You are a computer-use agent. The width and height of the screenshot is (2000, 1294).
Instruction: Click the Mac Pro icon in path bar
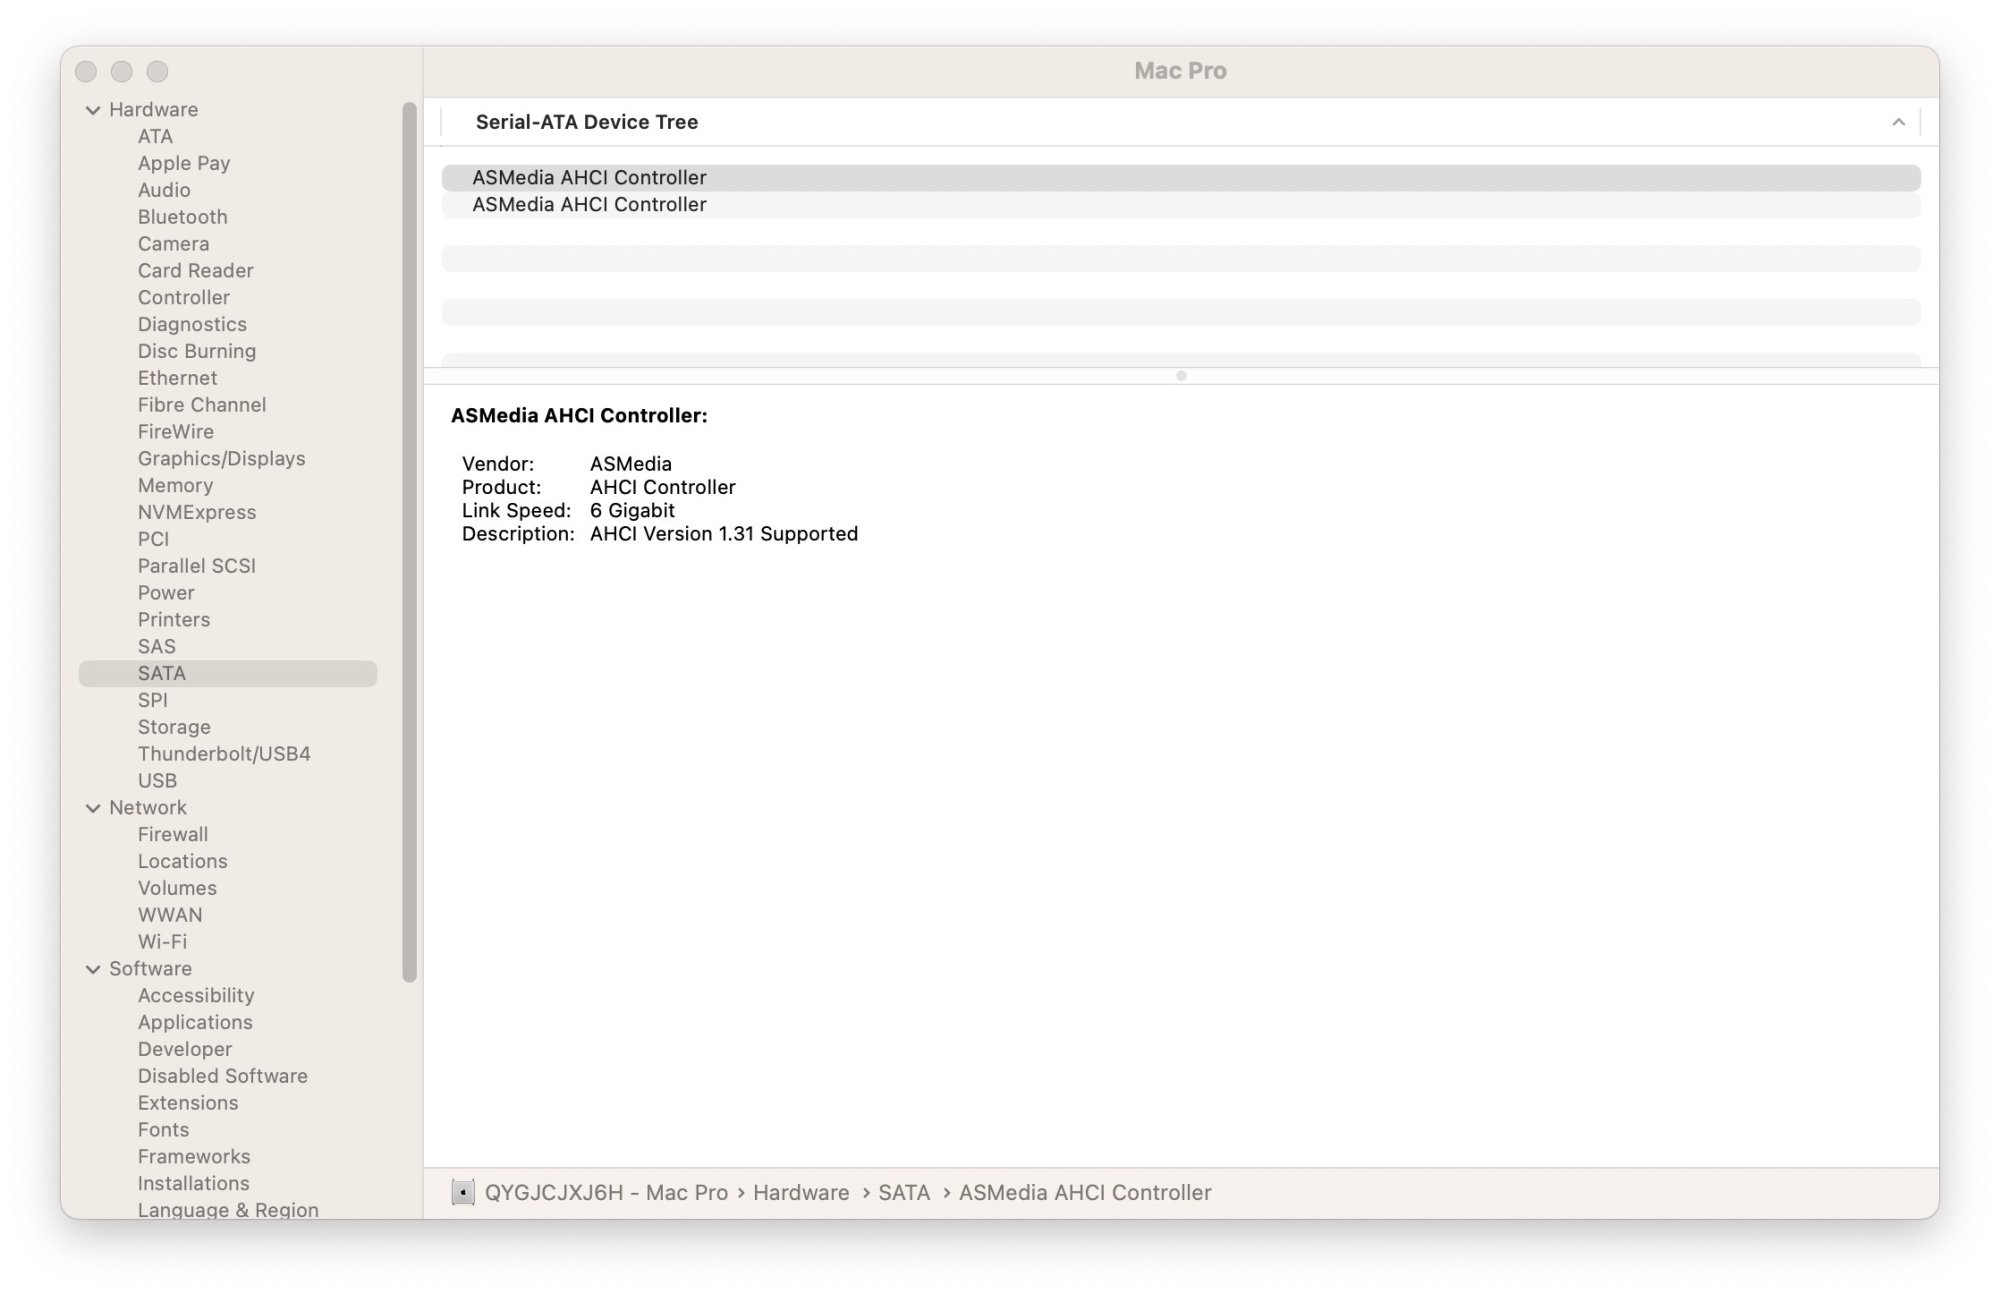point(462,1192)
